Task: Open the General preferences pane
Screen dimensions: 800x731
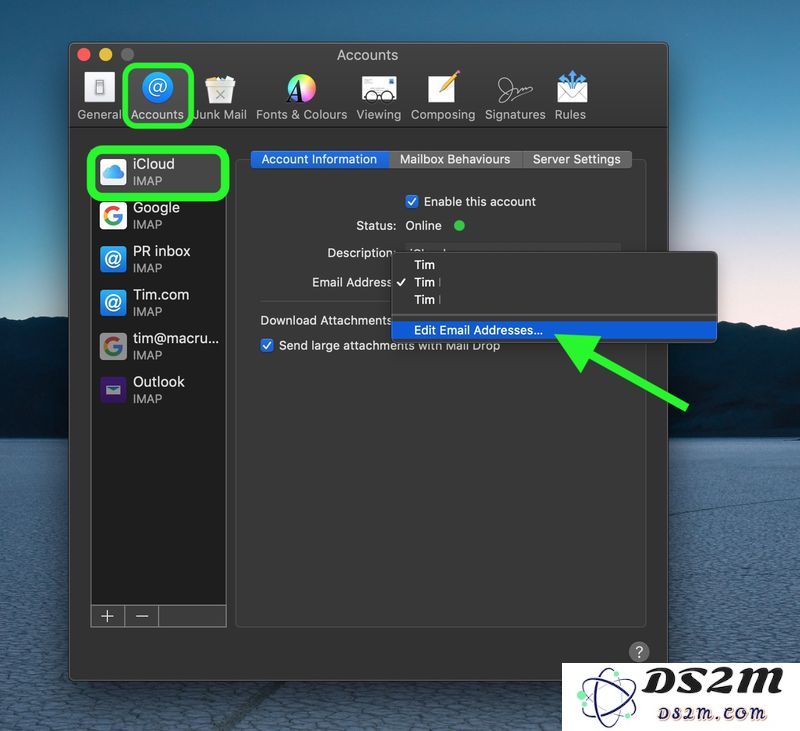Action: pos(99,96)
